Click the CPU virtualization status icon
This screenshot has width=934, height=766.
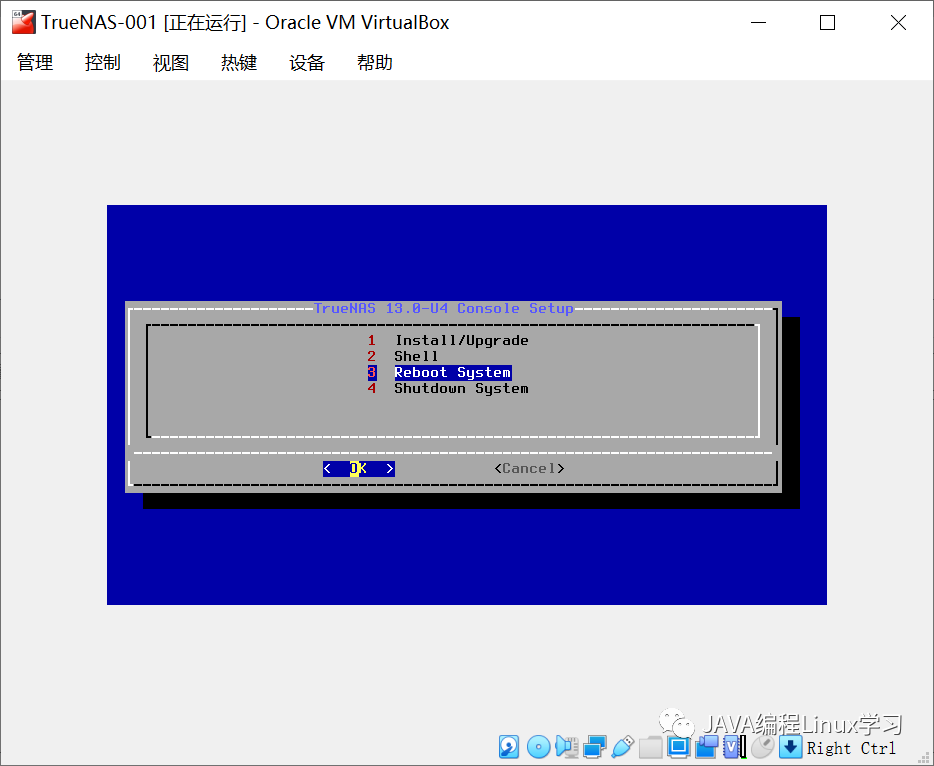tap(734, 747)
